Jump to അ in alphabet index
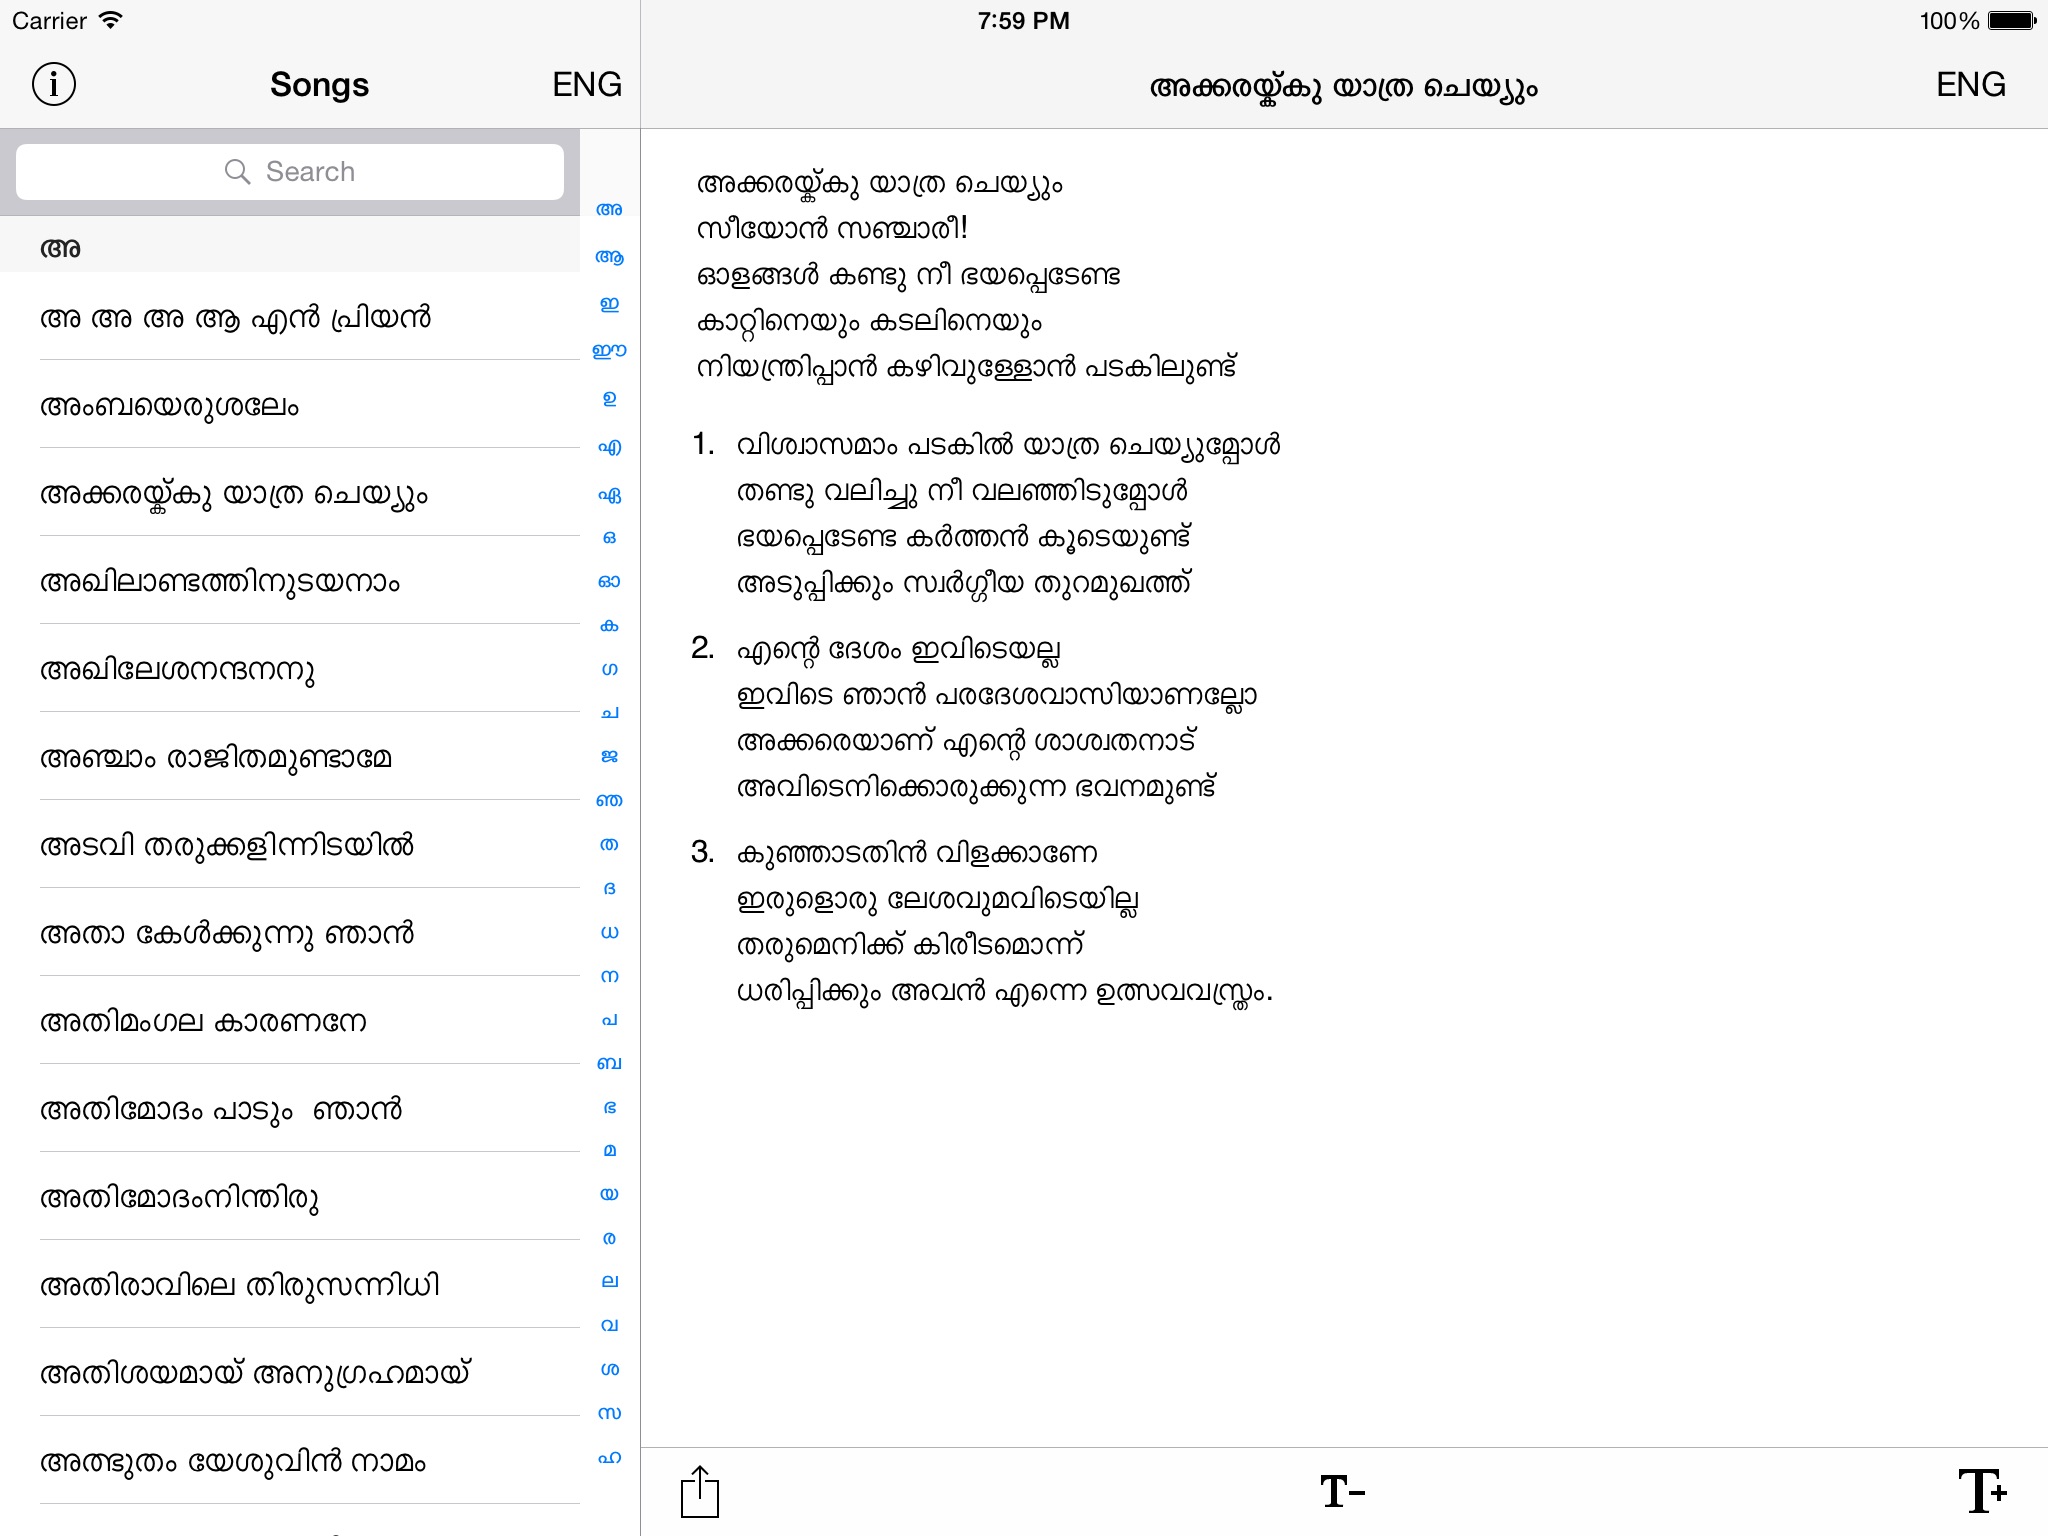Image resolution: width=2048 pixels, height=1536 pixels. [609, 210]
